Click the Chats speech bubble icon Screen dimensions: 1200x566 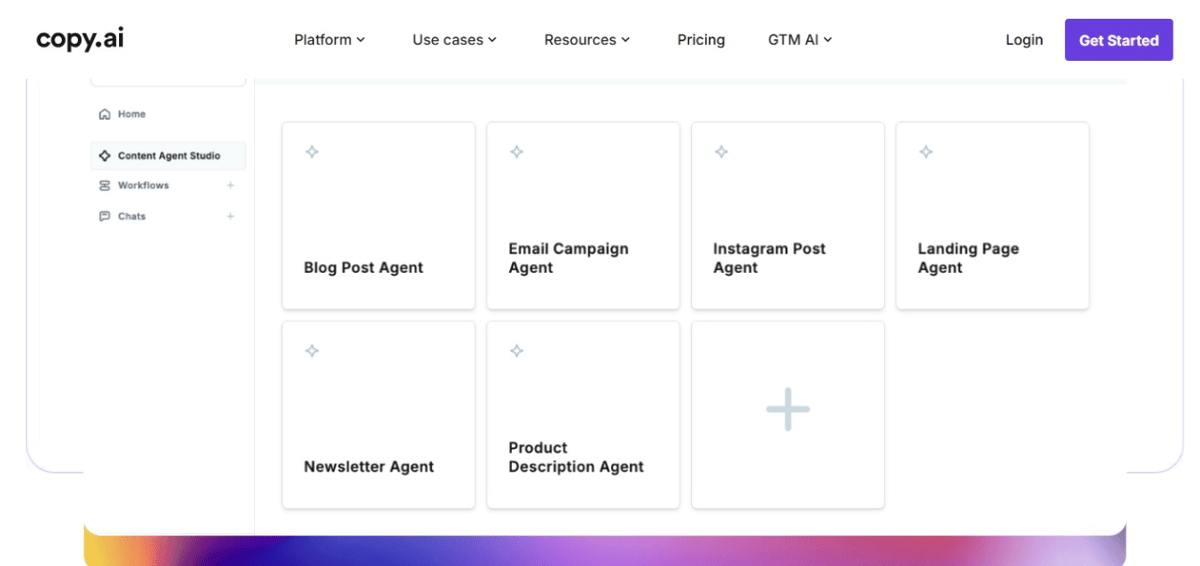105,217
